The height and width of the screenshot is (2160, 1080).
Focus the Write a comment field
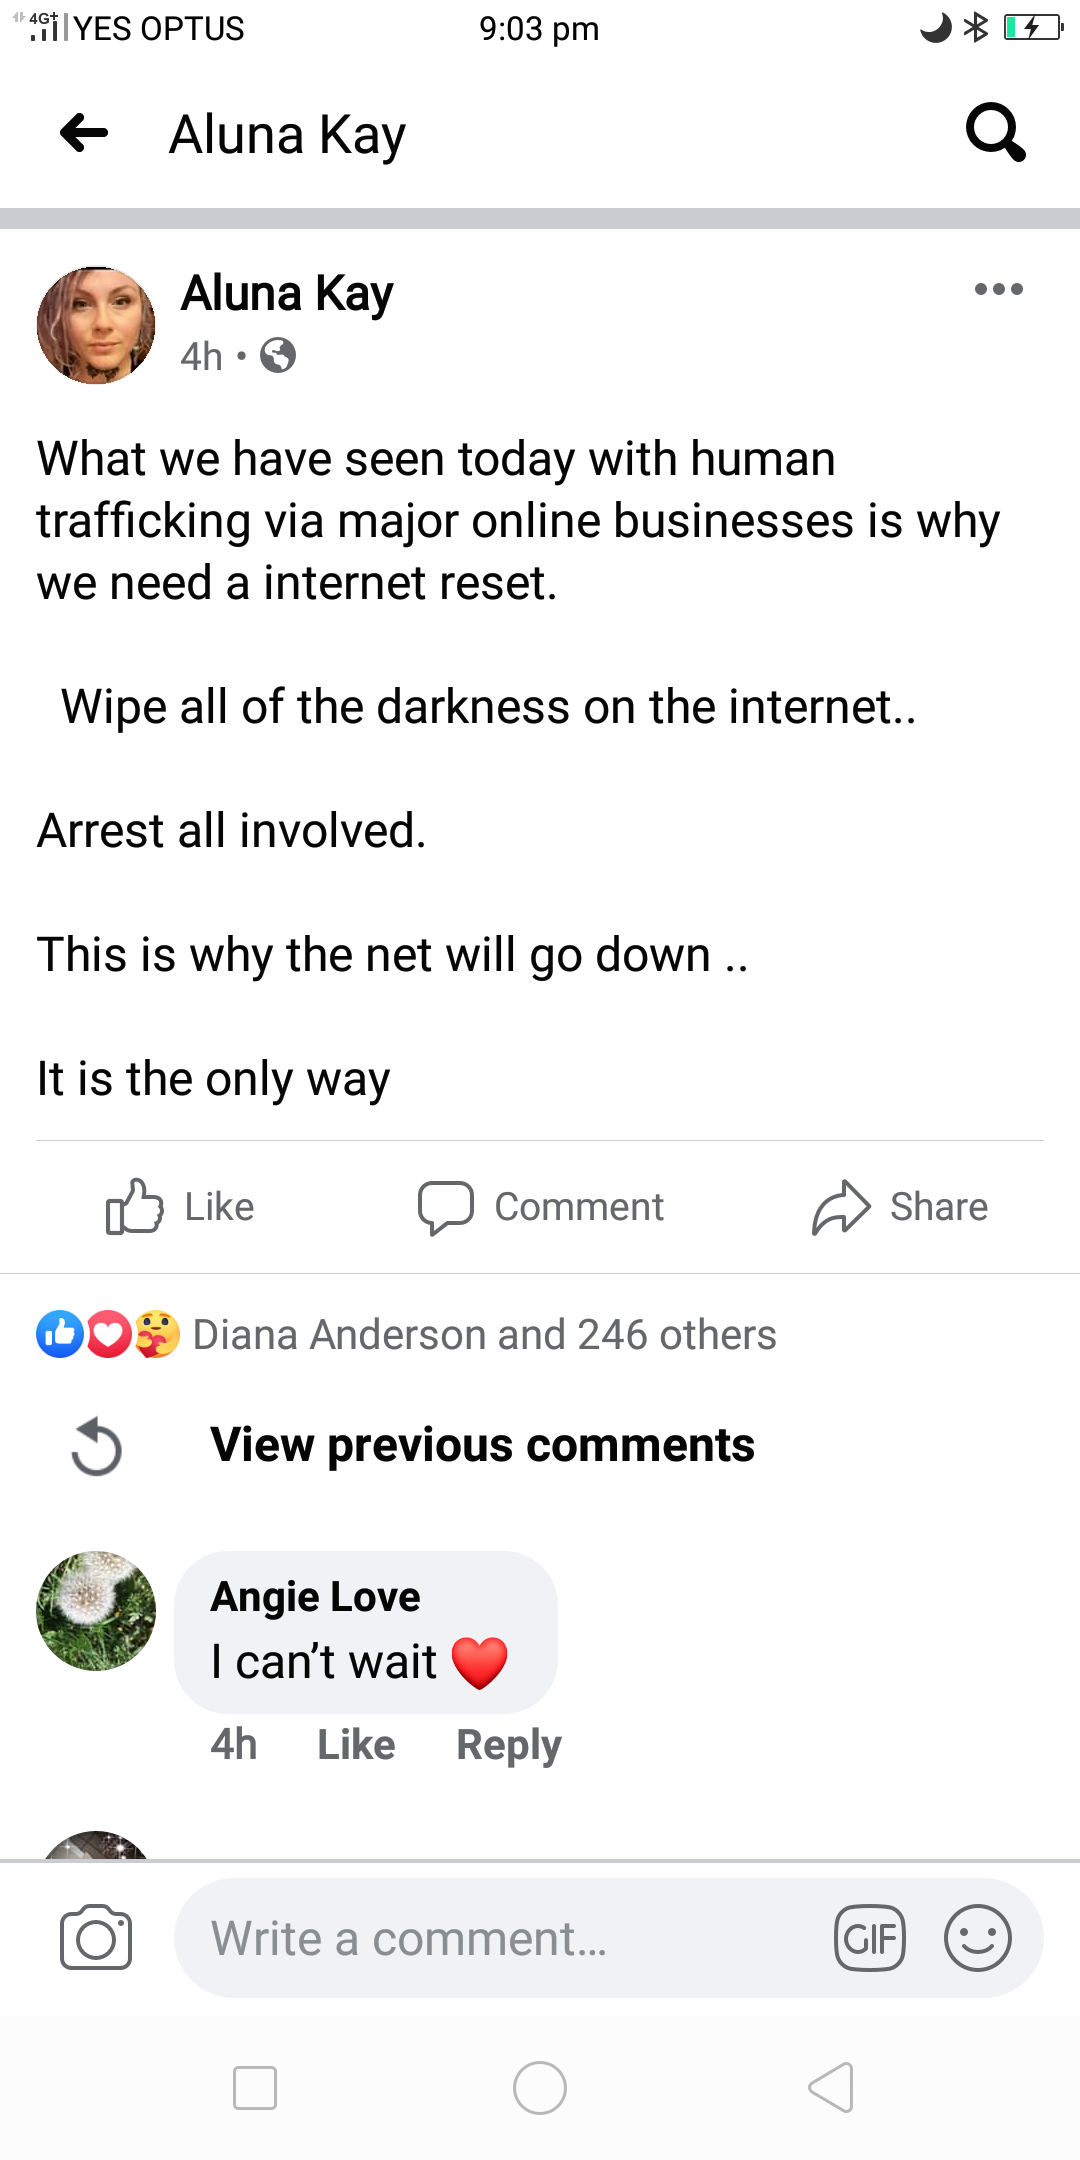pyautogui.click(x=500, y=1938)
